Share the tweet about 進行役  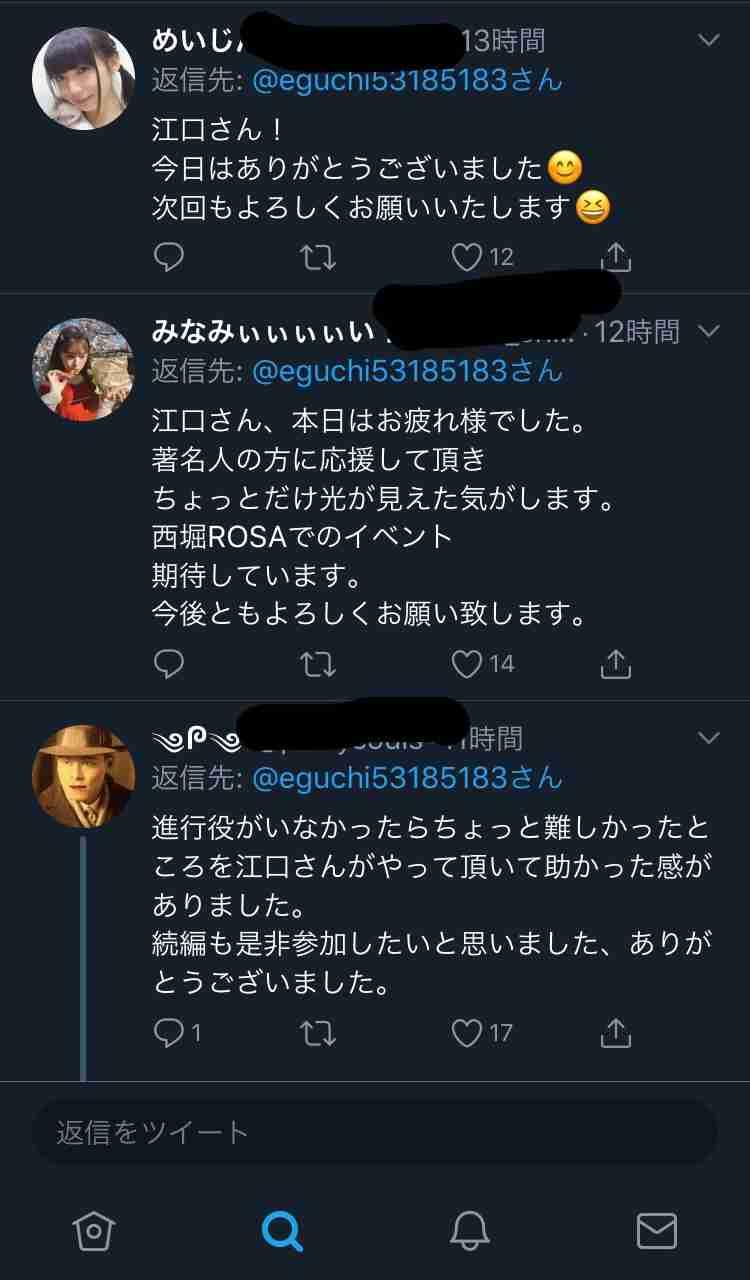click(x=617, y=1032)
